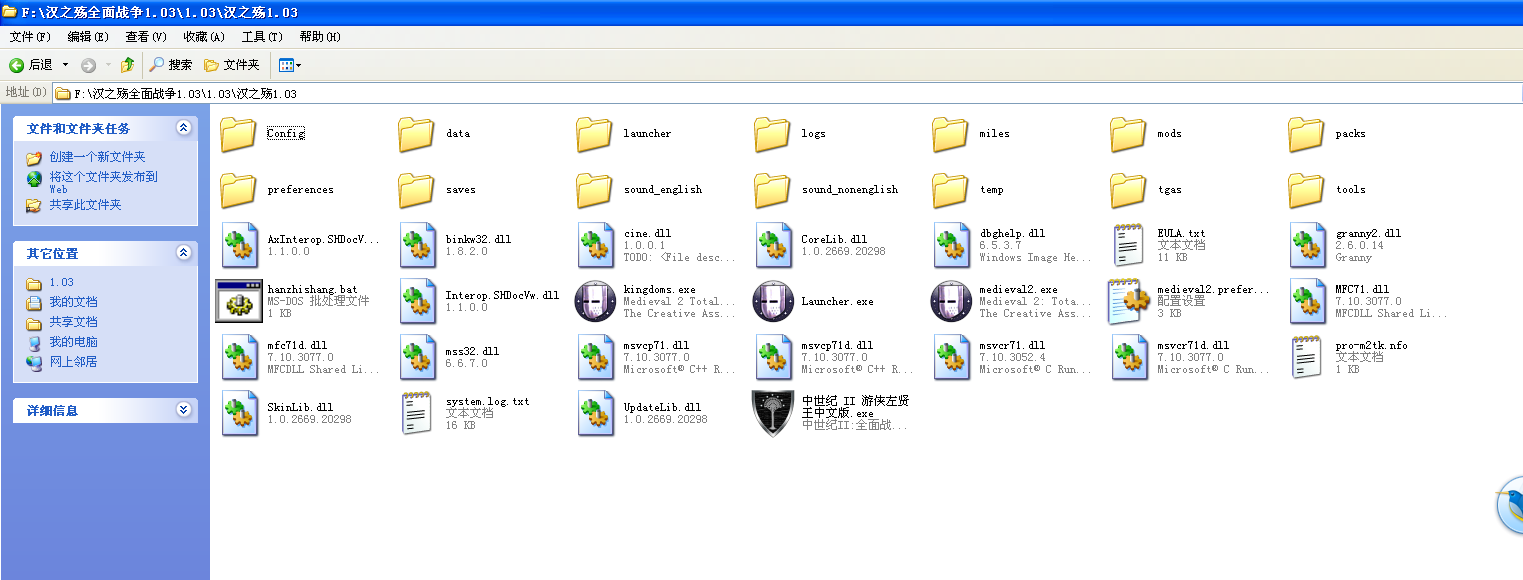Screen dimensions: 1523x580
Task: Open the back button history dropdown arrow
Action: tap(66, 65)
